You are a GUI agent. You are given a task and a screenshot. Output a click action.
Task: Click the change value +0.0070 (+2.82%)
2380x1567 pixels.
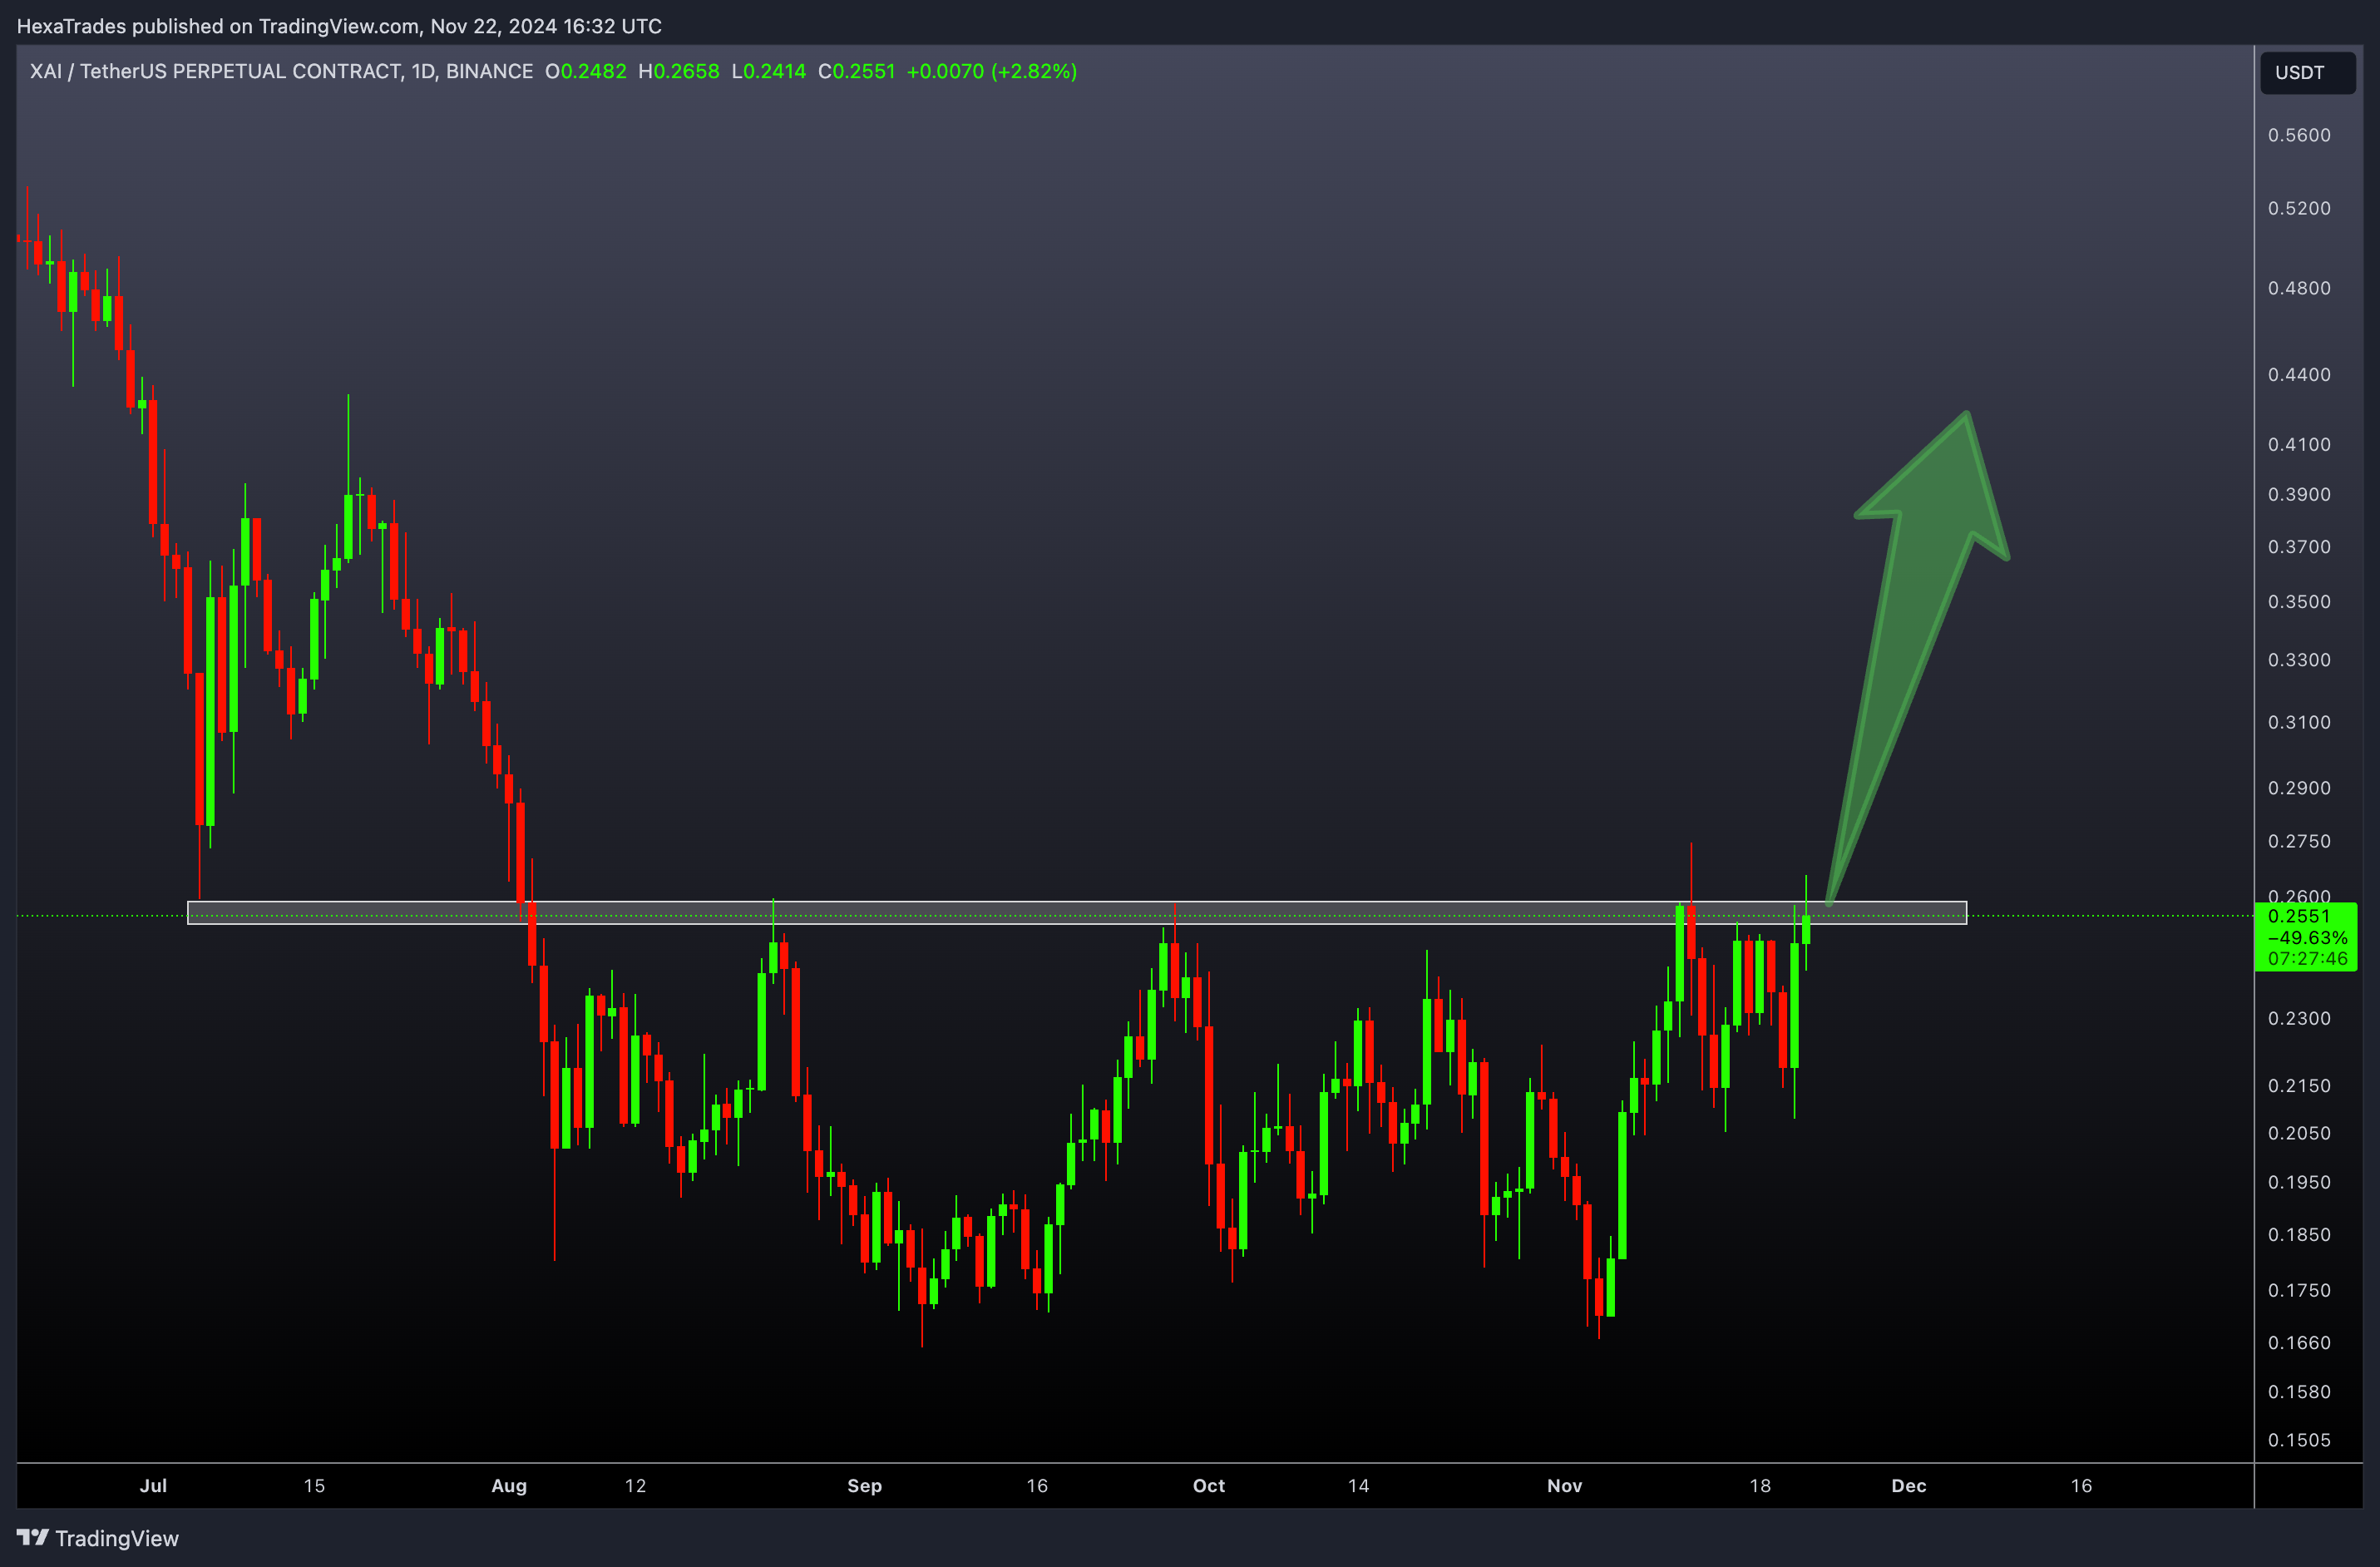point(992,71)
